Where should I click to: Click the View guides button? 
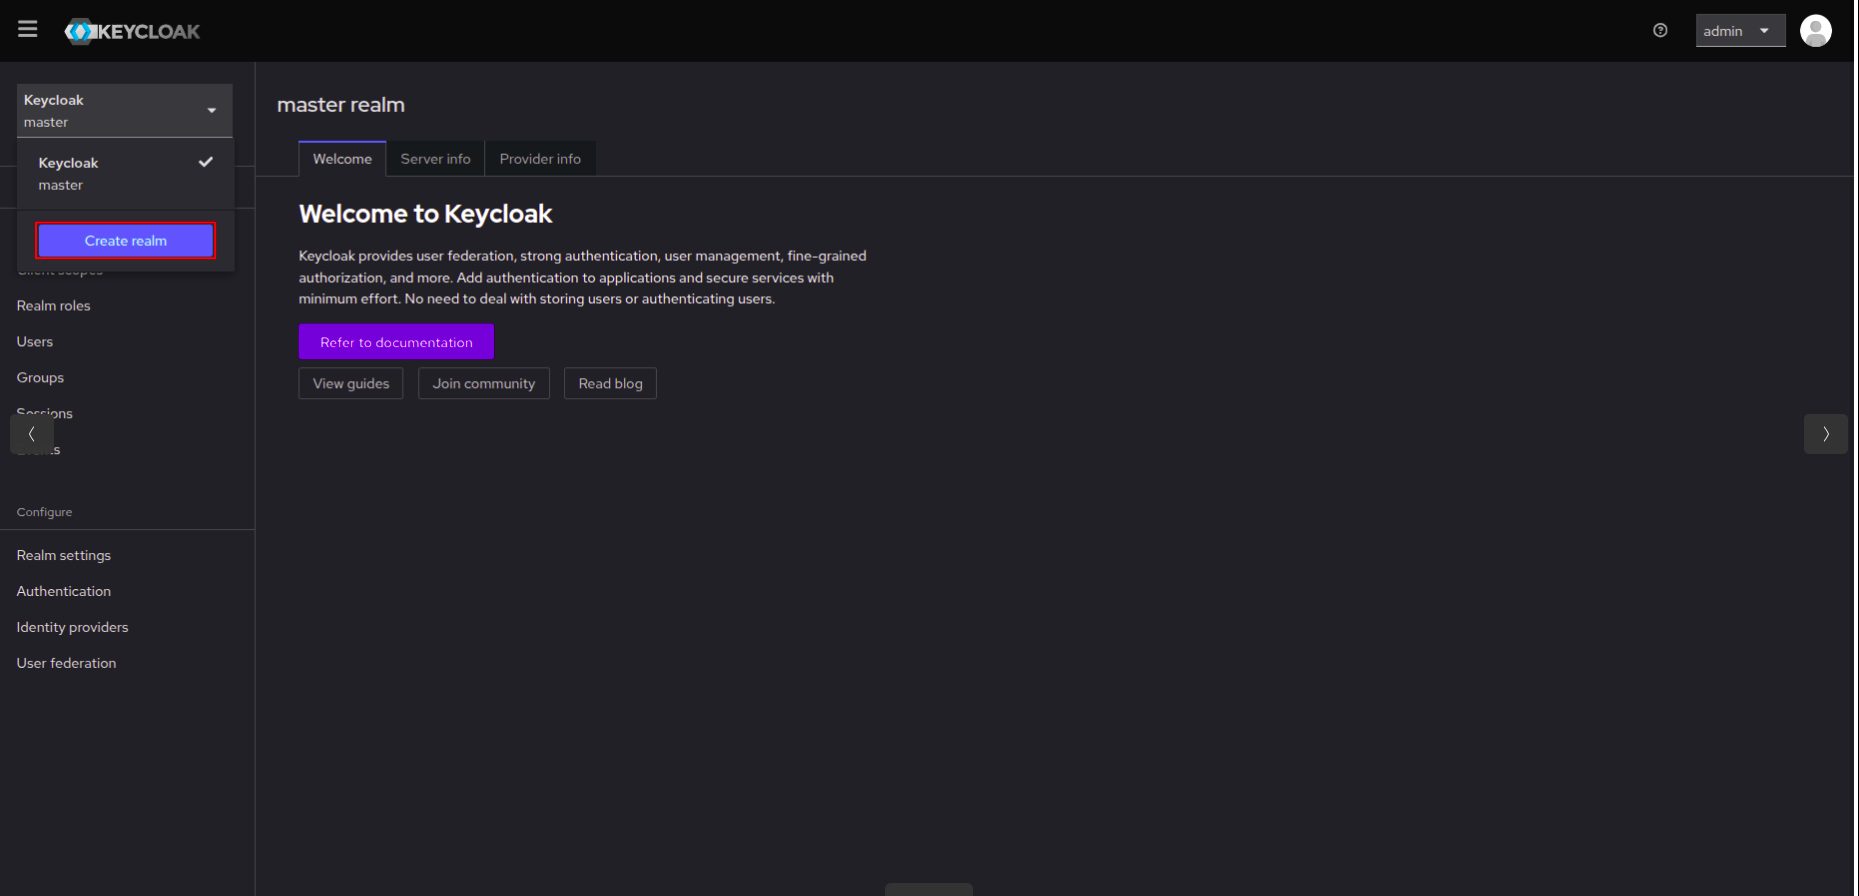pos(351,384)
